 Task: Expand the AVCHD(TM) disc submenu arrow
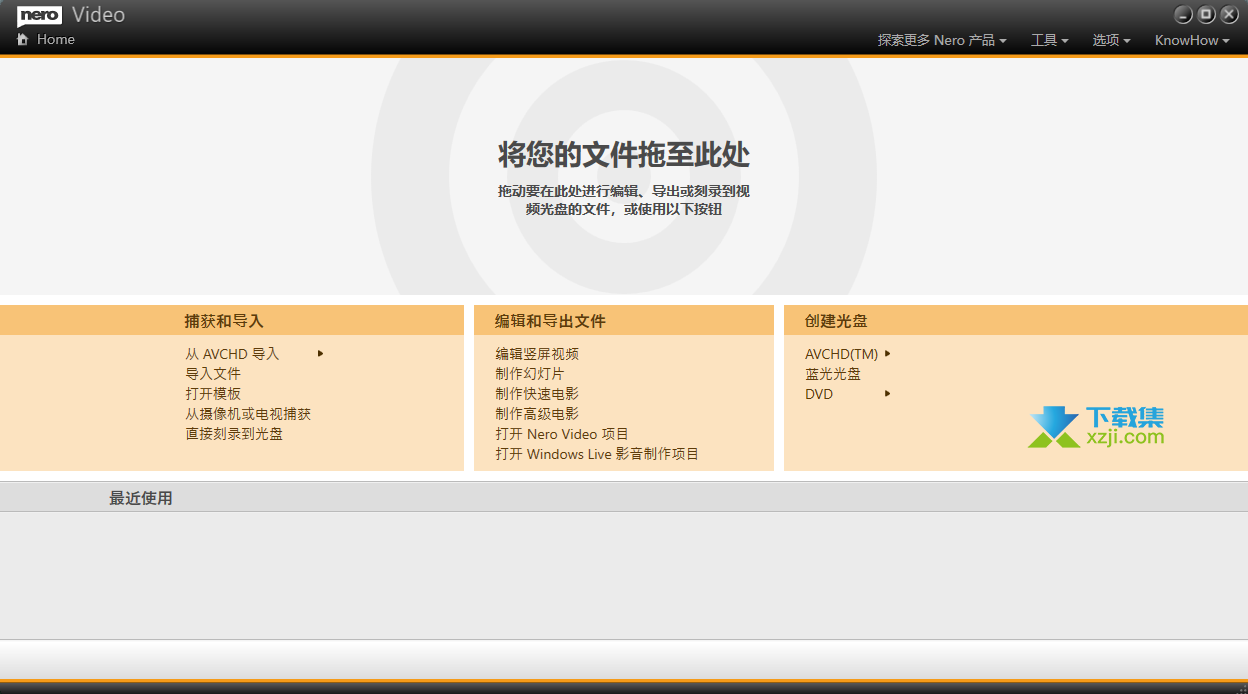887,353
